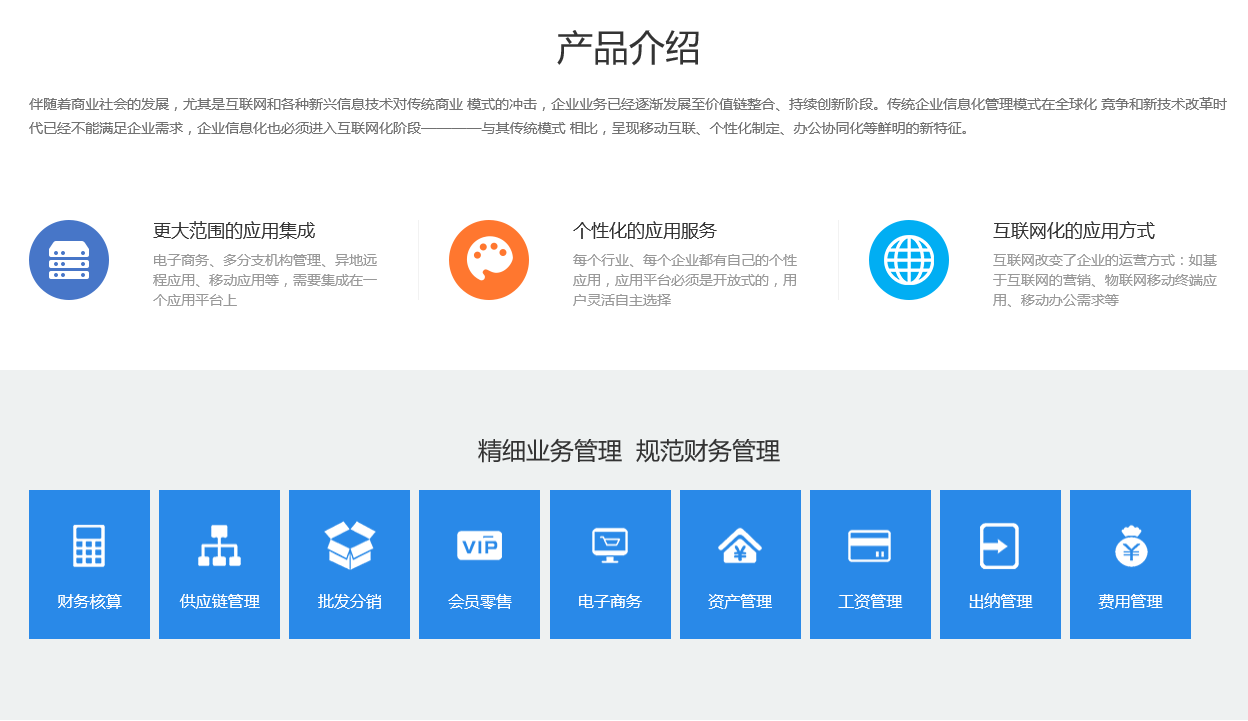Viewport: 1248px width, 721px height.
Task: Click the money bag icon for 费用管理
Action: click(1131, 546)
